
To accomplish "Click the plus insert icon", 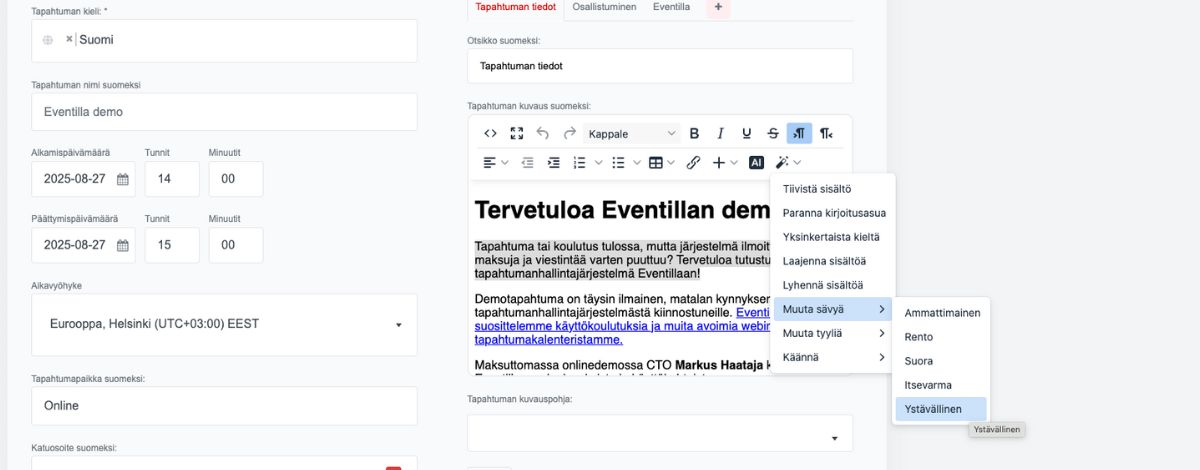I will (718, 162).
